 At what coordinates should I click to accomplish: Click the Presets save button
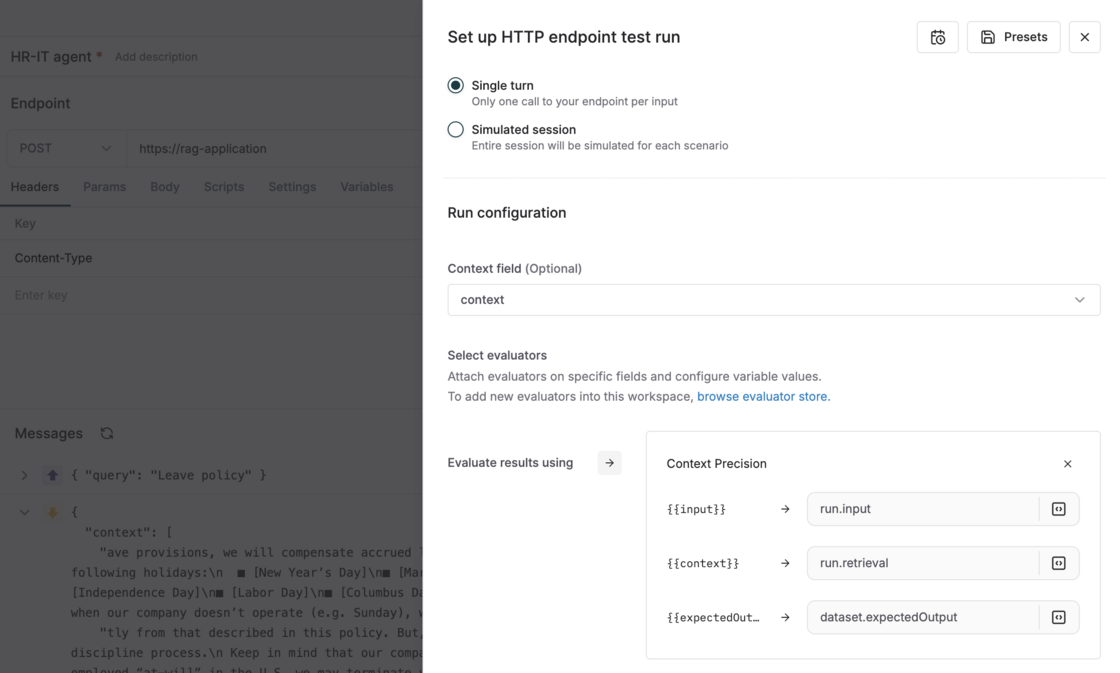1013,37
